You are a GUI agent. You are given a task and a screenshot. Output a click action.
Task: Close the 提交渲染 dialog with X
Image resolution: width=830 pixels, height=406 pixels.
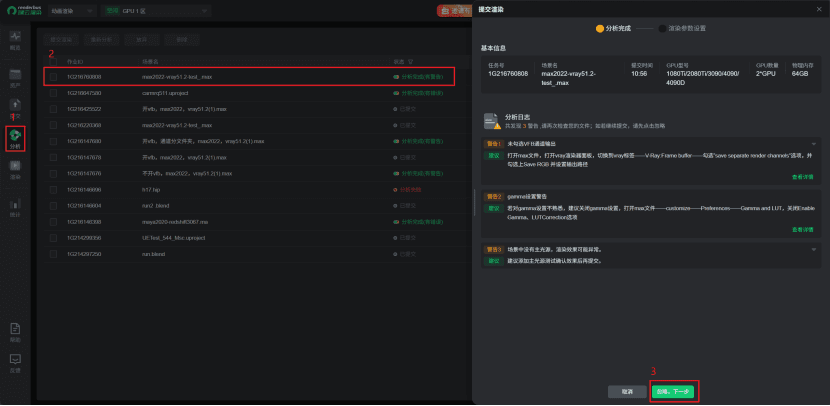819,10
